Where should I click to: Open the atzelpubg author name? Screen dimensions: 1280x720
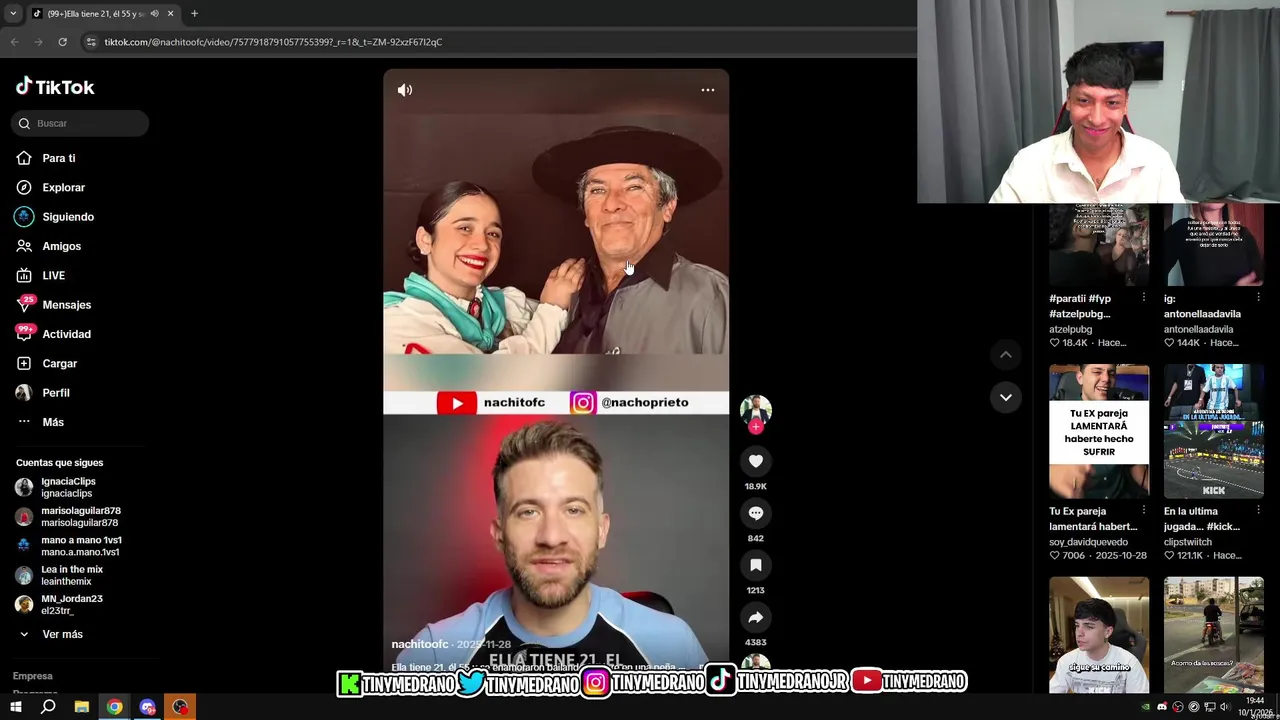[x=1070, y=329]
